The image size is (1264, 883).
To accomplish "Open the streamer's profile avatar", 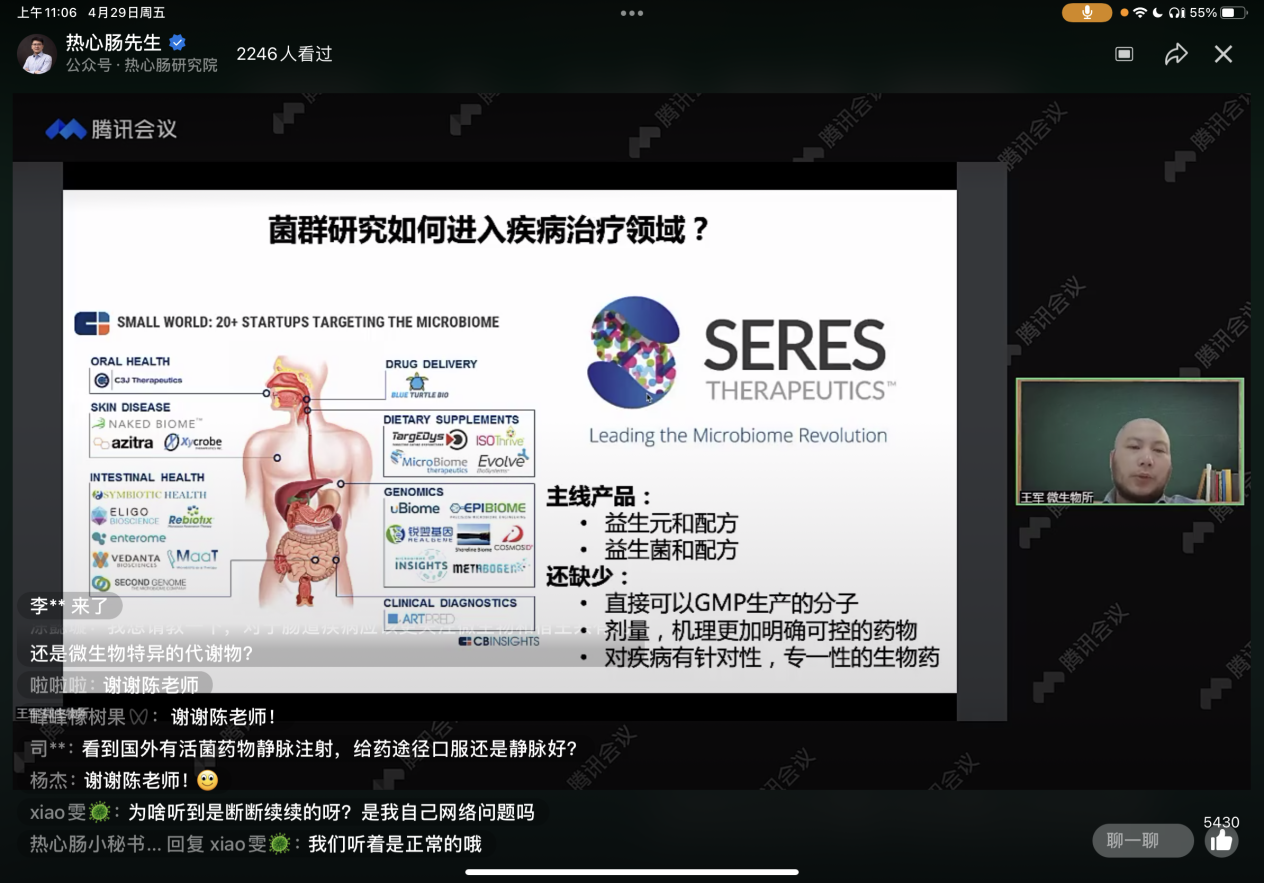I will tap(37, 52).
